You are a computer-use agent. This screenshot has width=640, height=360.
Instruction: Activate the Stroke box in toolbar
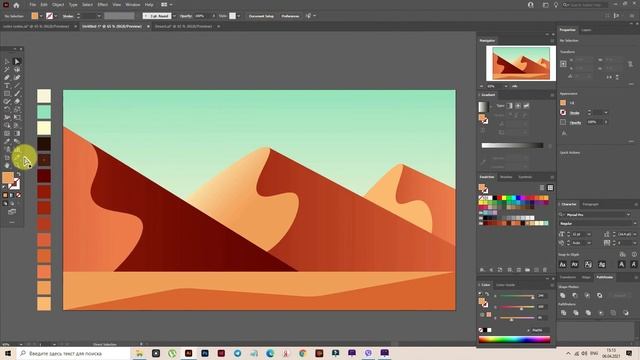point(15,184)
